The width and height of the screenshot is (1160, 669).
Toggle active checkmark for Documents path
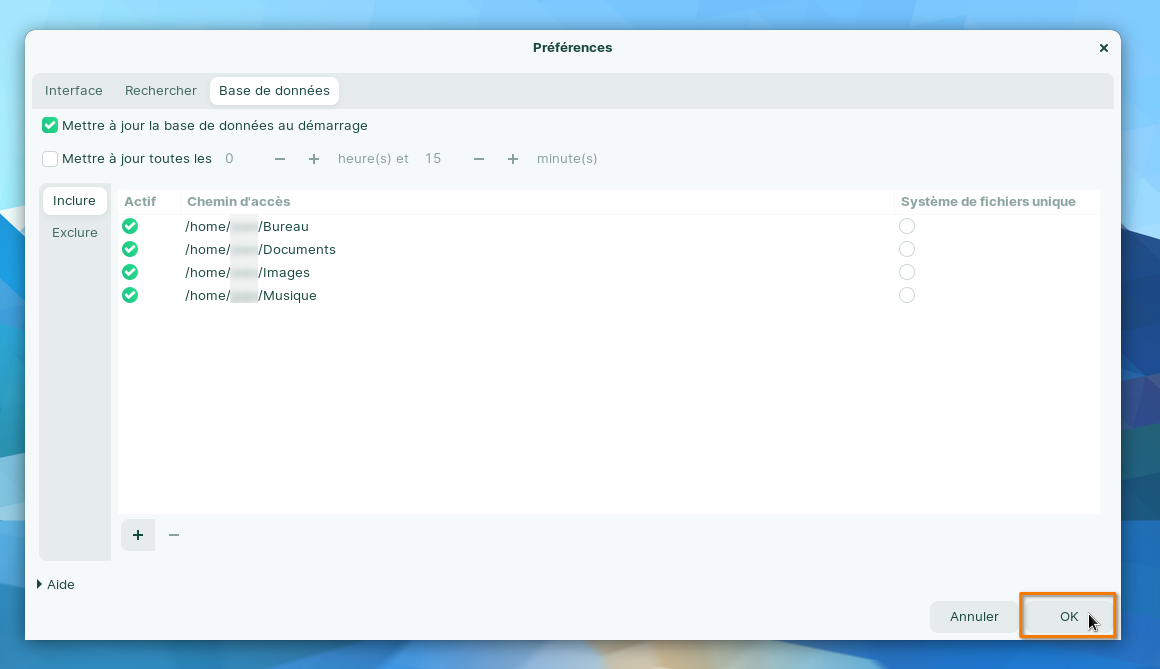pyautogui.click(x=130, y=249)
